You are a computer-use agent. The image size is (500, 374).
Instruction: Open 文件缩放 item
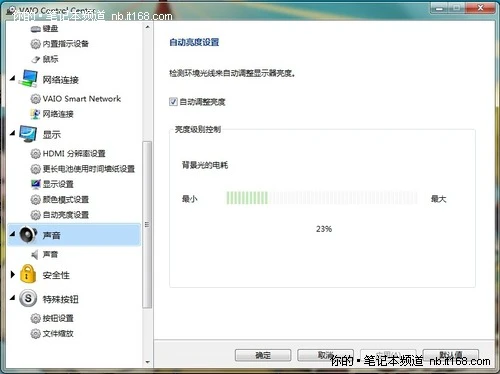pyautogui.click(x=58, y=334)
